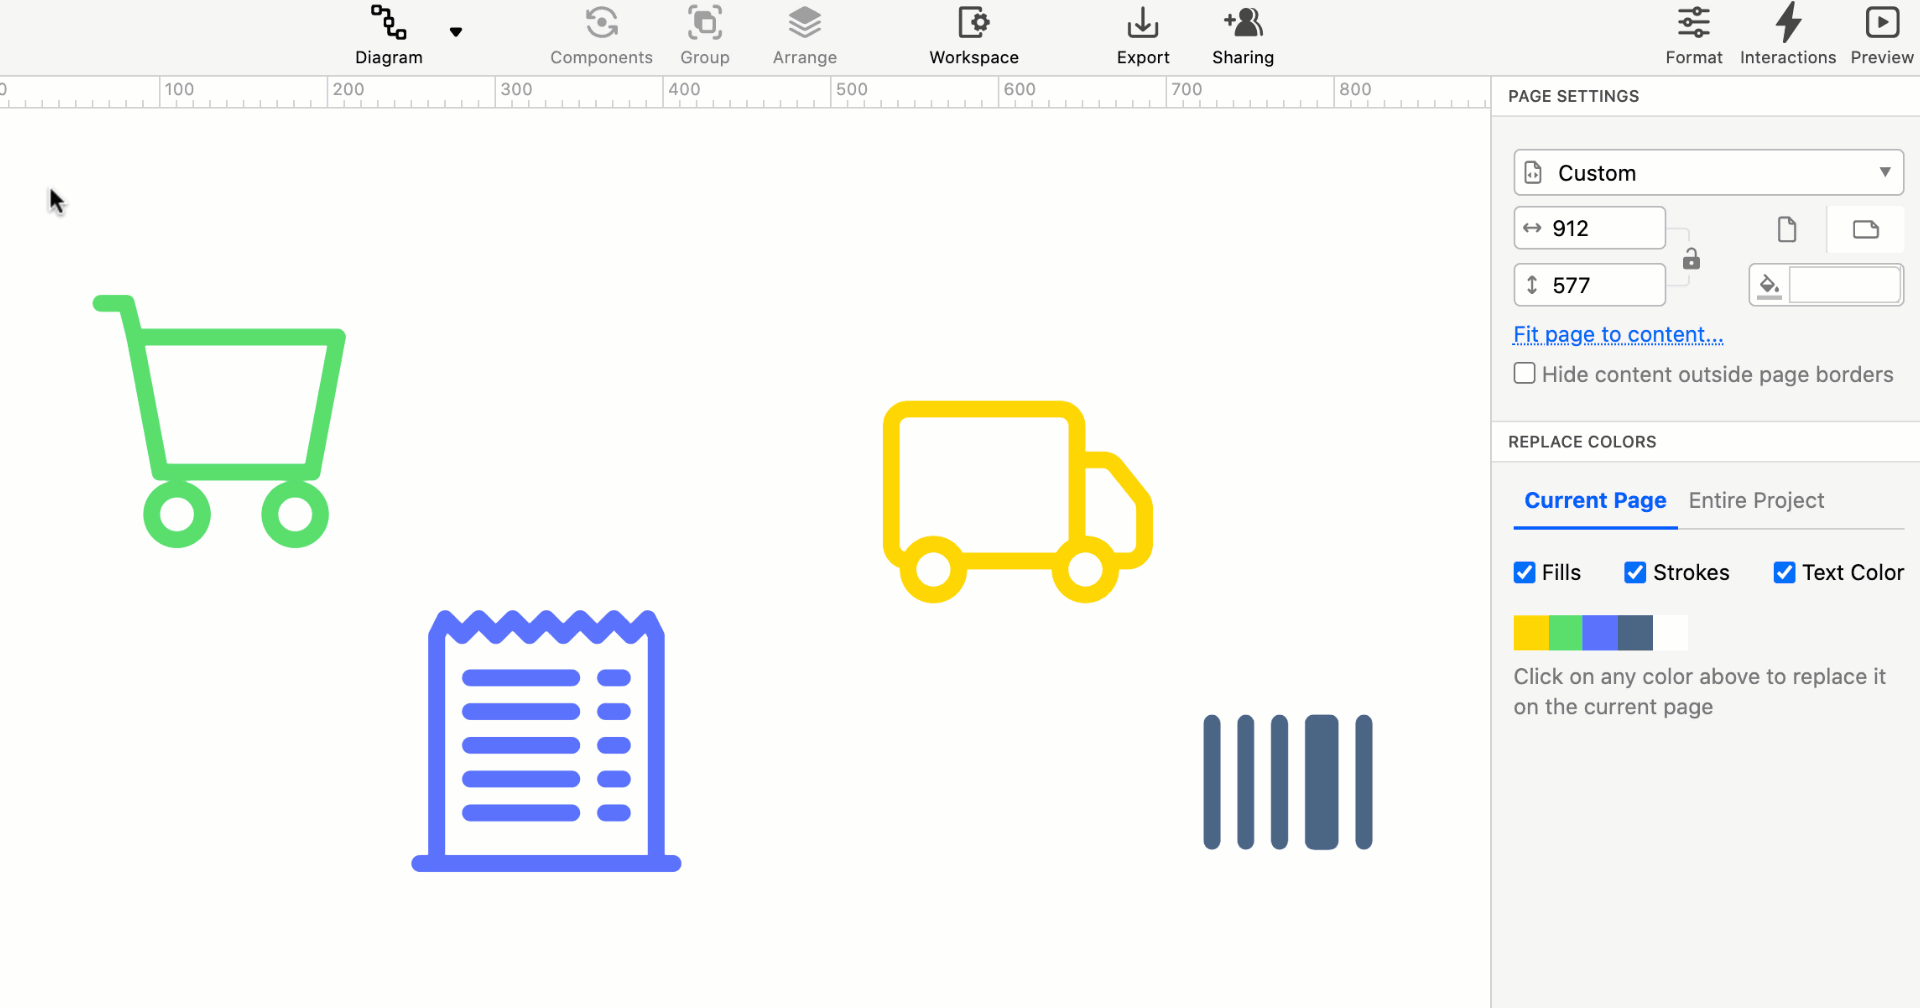Enable Hide content outside page borders
1920x1008 pixels.
(1524, 372)
